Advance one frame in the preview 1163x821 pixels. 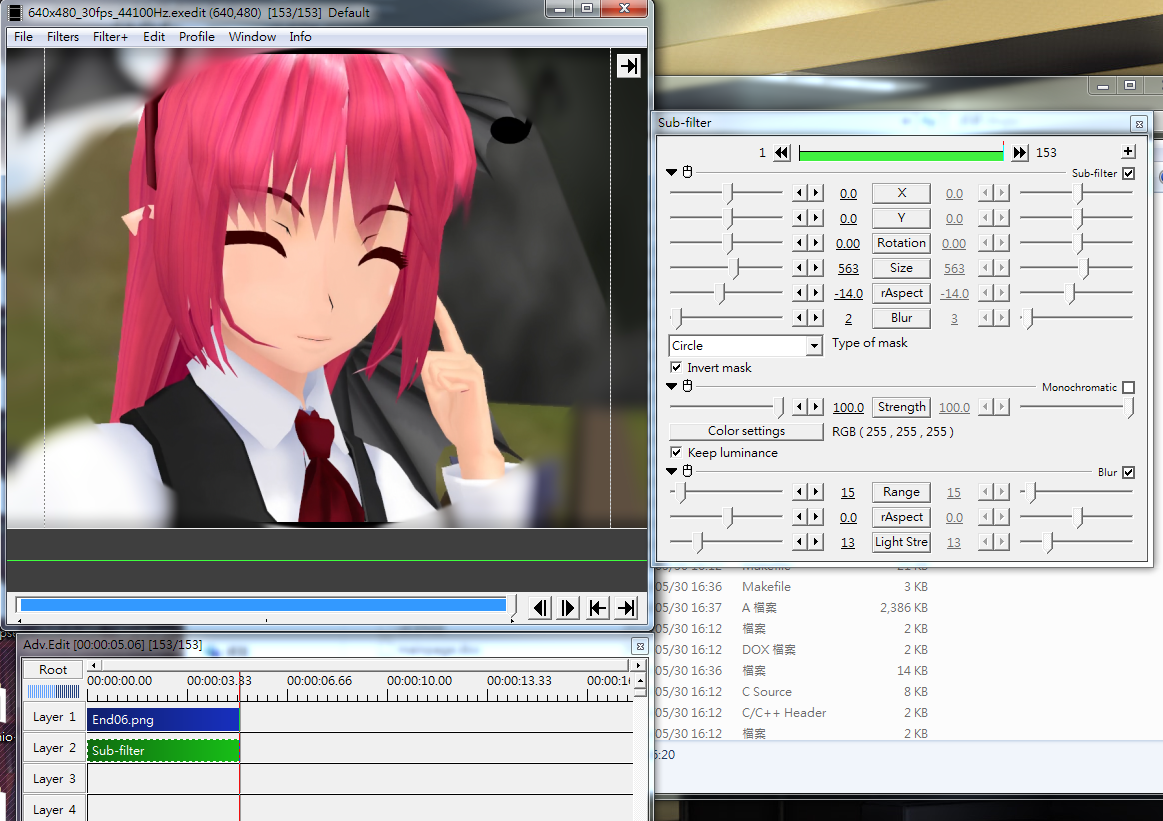point(568,608)
